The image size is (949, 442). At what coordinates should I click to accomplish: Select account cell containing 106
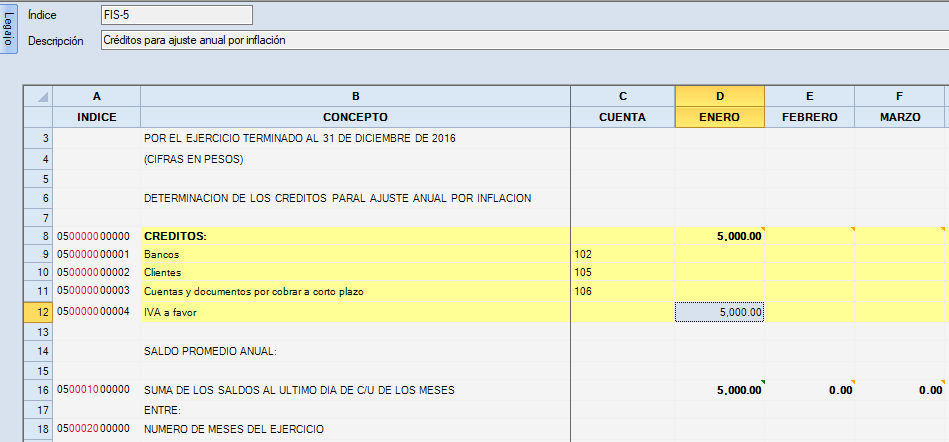pyautogui.click(x=622, y=292)
